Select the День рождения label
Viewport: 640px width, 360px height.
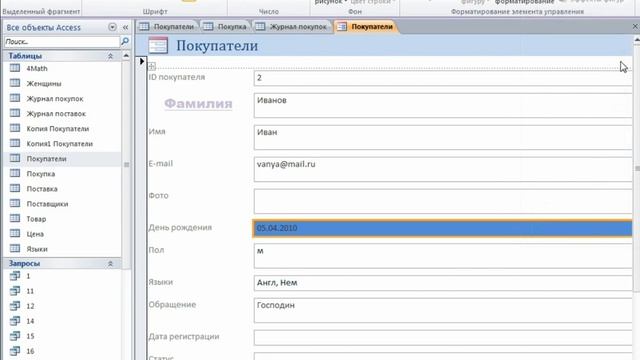[180, 227]
